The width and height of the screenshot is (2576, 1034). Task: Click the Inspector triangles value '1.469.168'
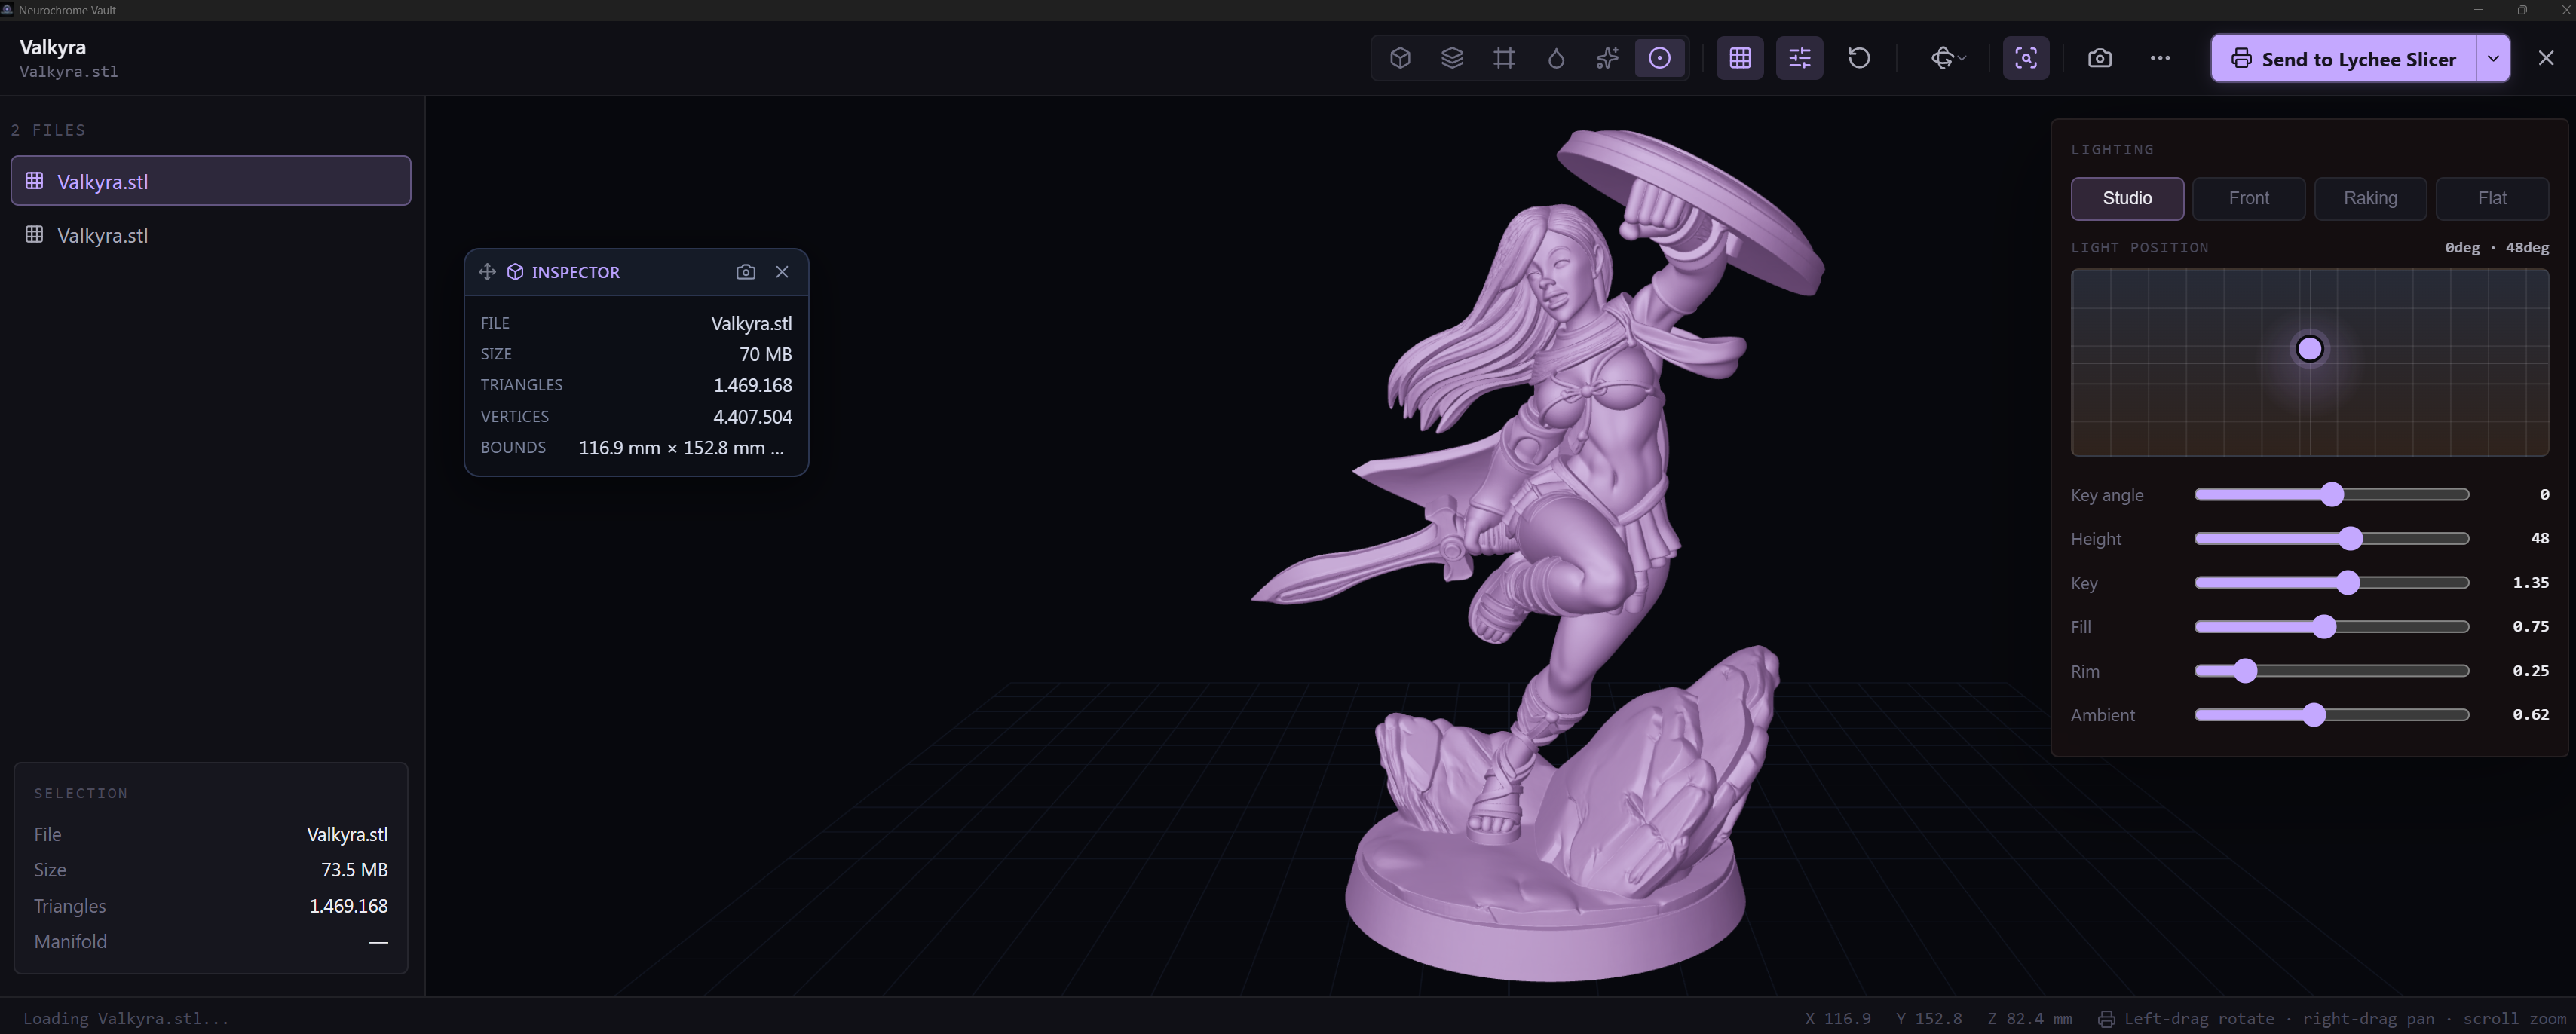[x=752, y=385]
